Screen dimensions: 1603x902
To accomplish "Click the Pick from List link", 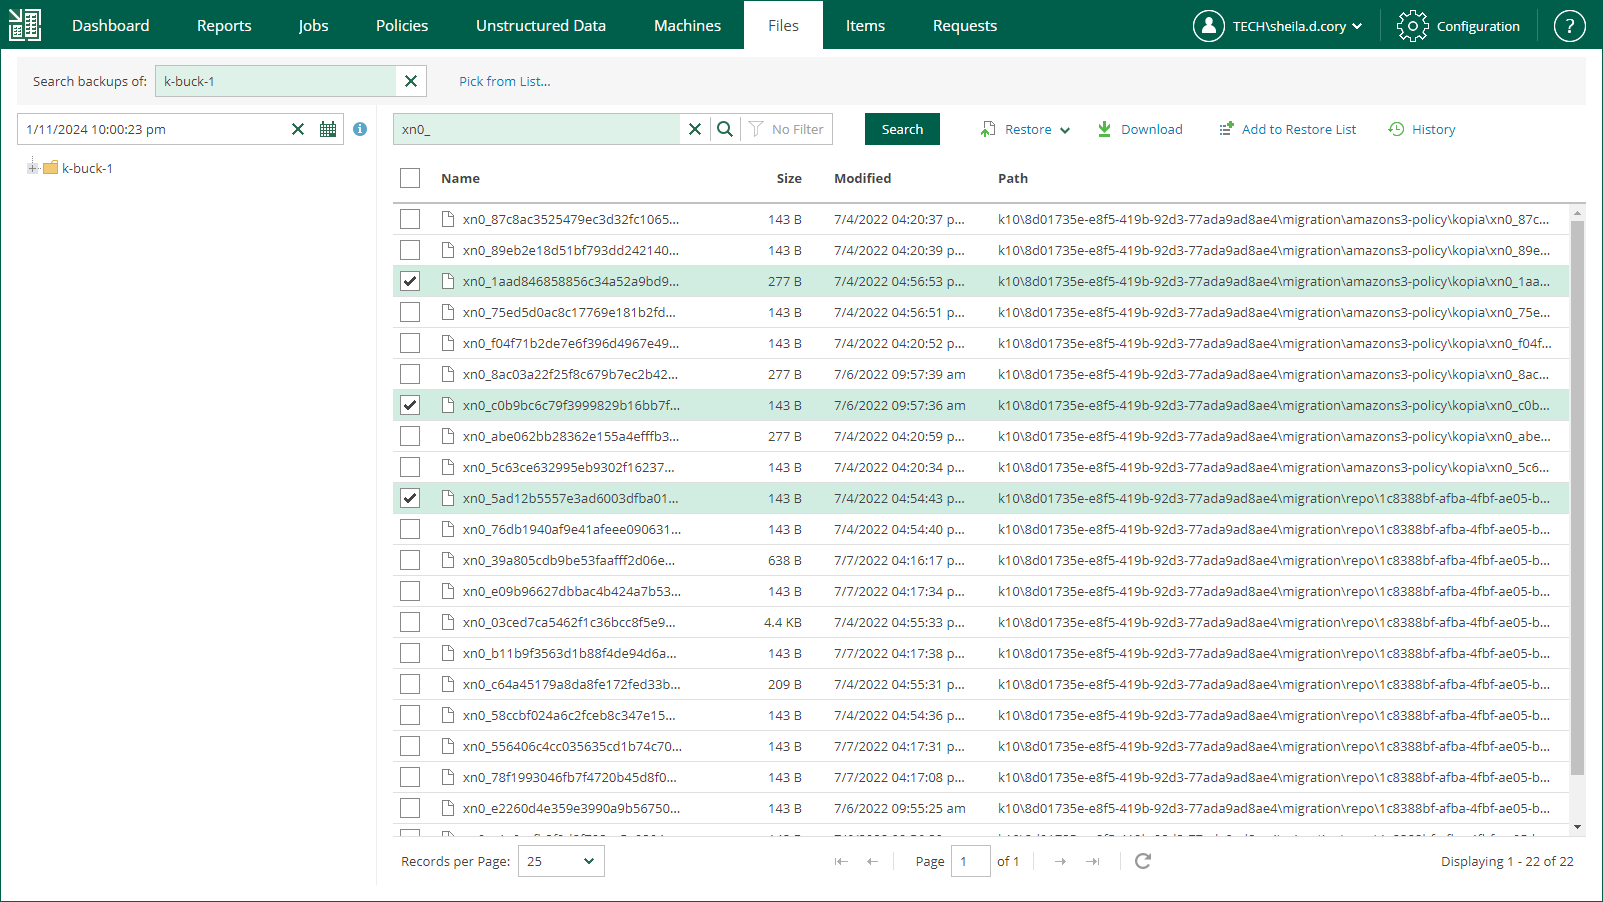I will tap(504, 81).
